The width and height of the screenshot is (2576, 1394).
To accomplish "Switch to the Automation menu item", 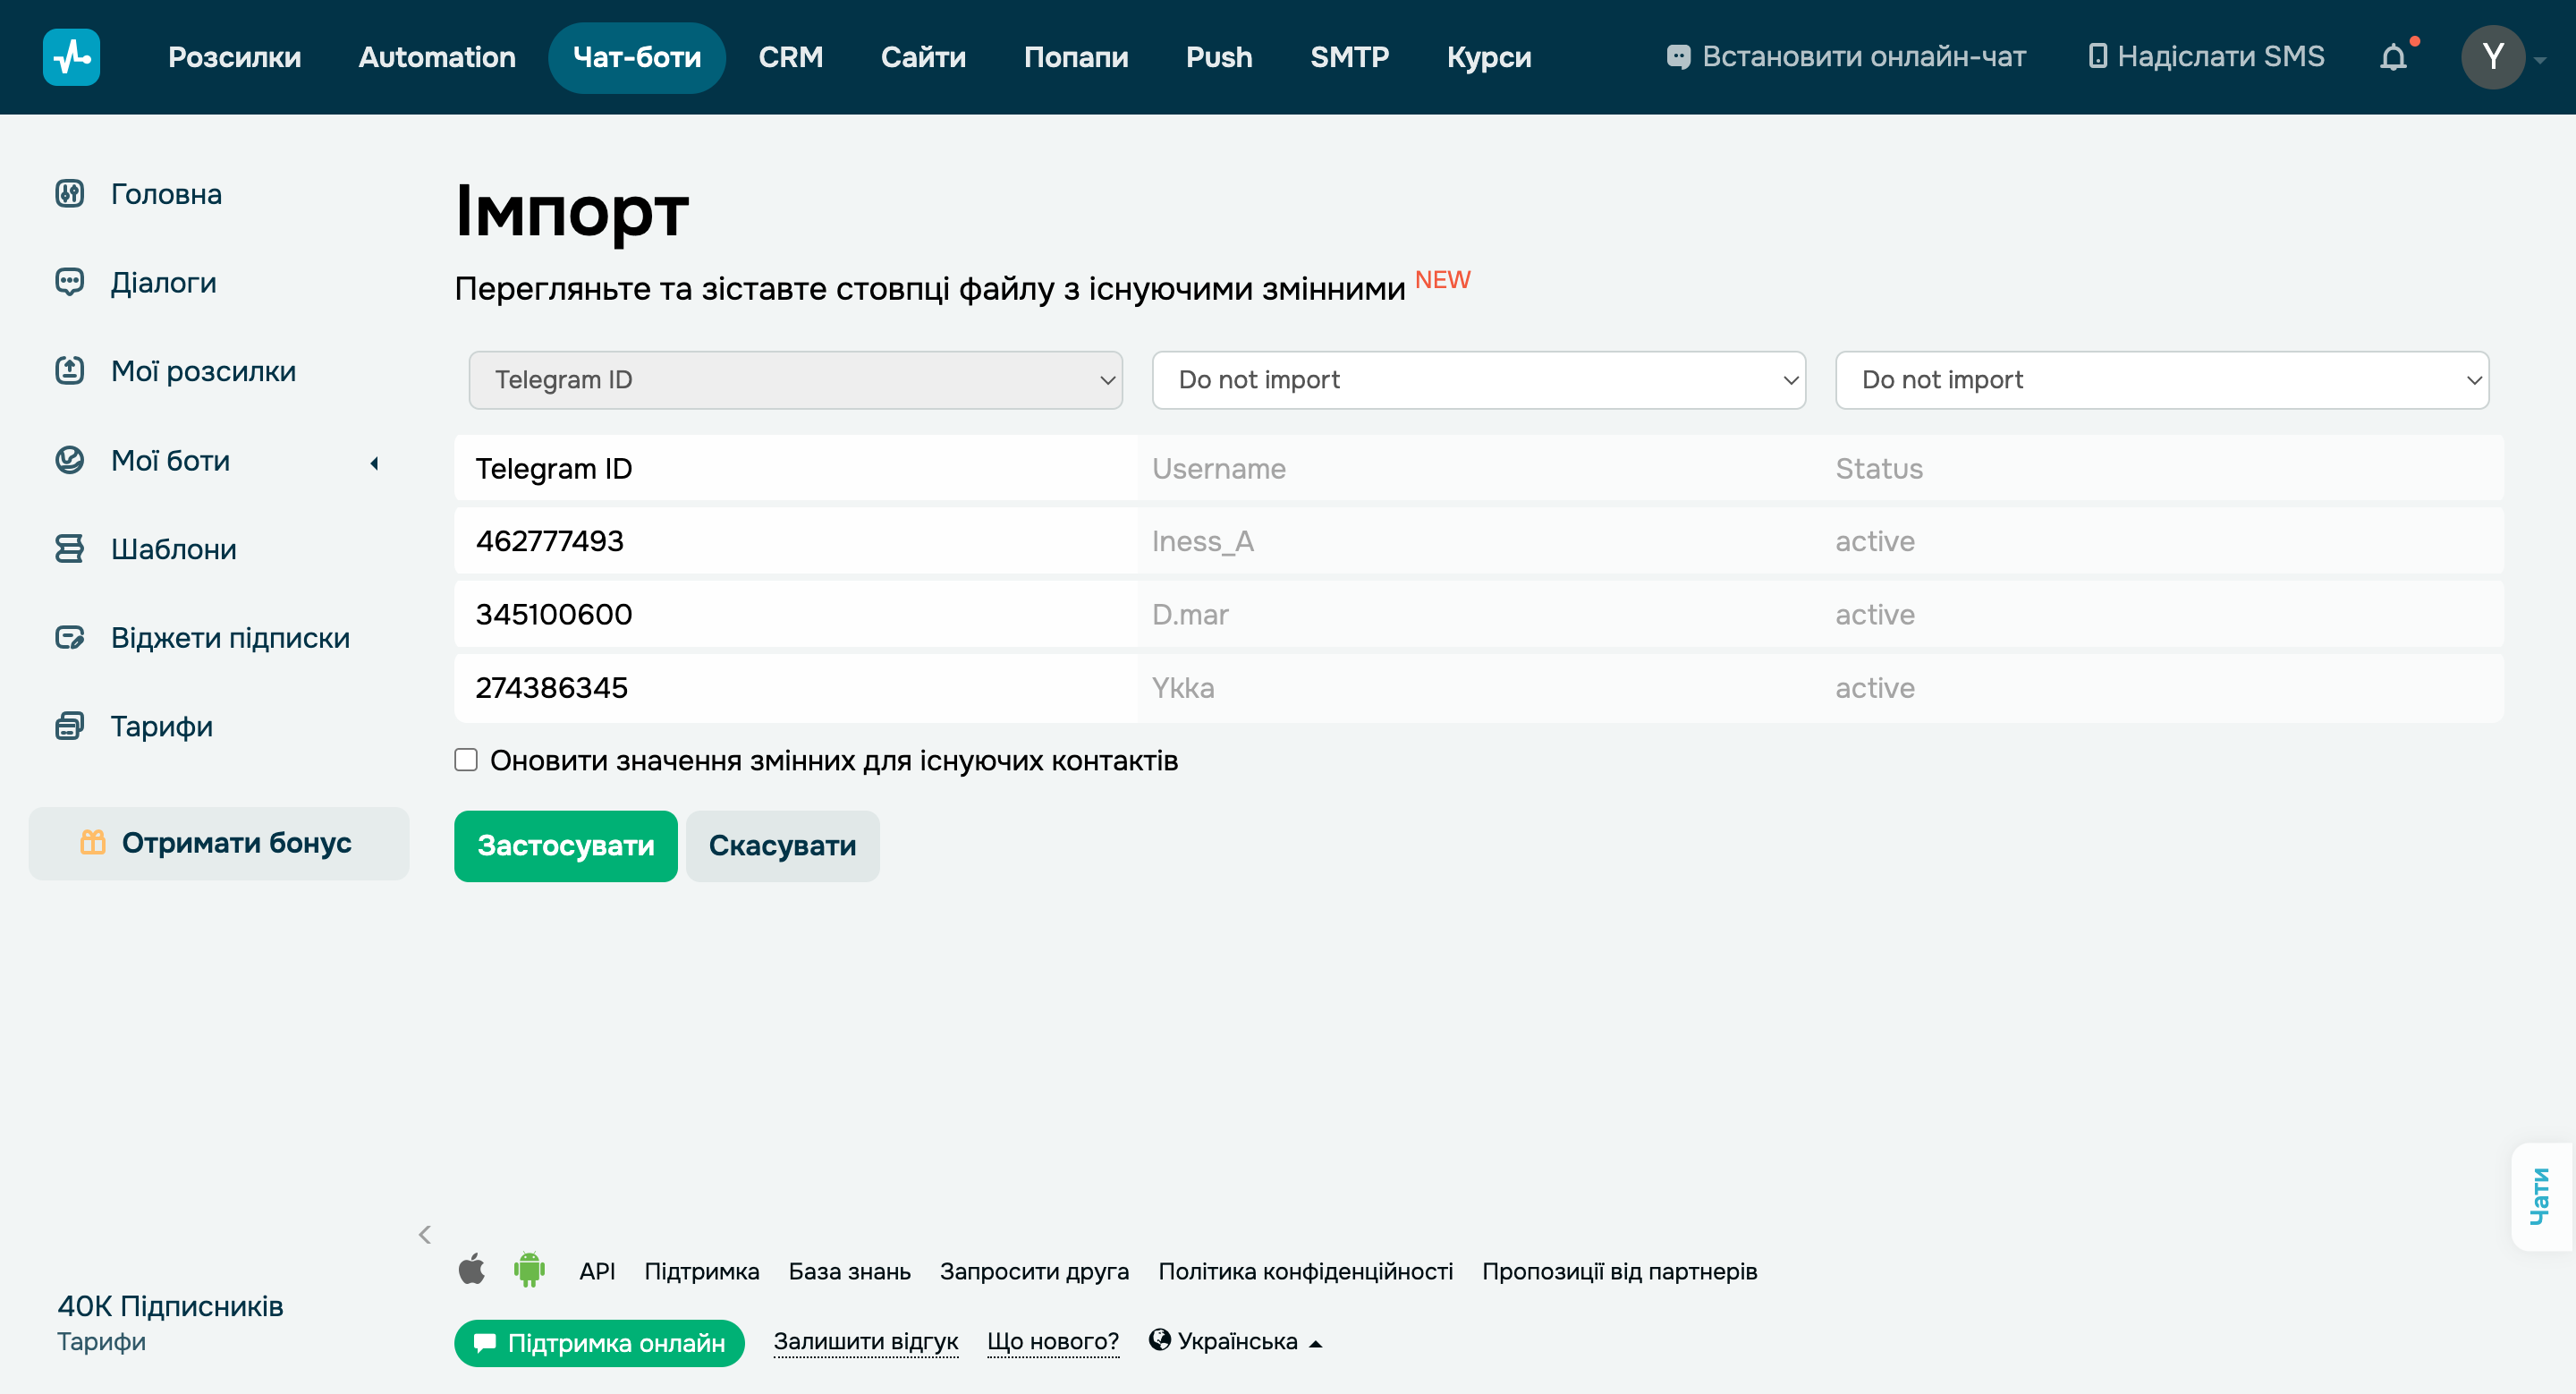I will click(436, 57).
